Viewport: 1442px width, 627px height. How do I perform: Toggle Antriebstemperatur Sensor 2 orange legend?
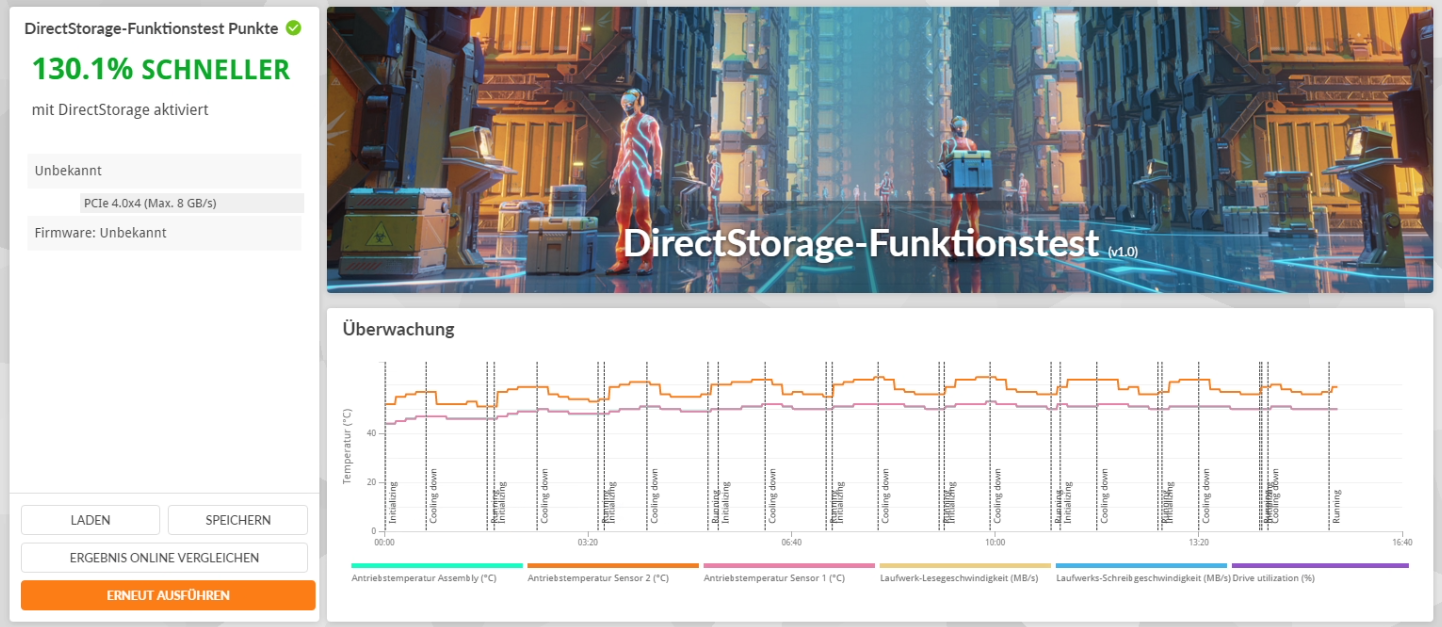pos(613,566)
